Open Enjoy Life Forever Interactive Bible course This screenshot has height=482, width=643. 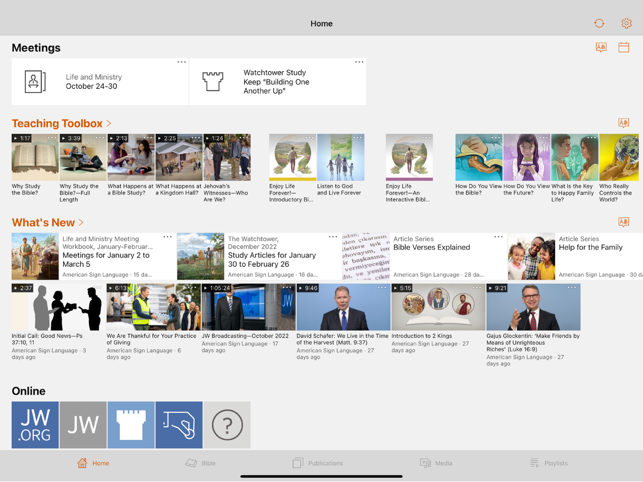(x=409, y=158)
